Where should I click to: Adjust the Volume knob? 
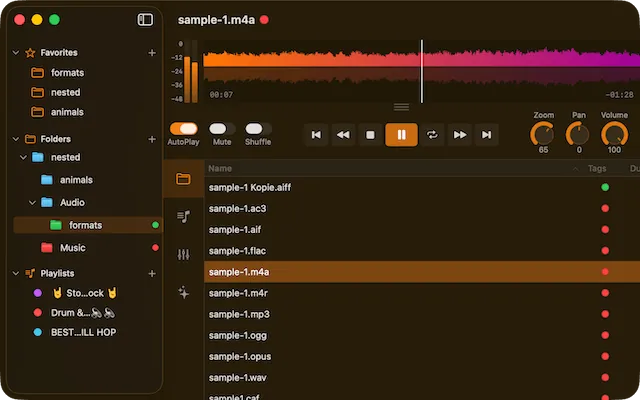point(614,134)
